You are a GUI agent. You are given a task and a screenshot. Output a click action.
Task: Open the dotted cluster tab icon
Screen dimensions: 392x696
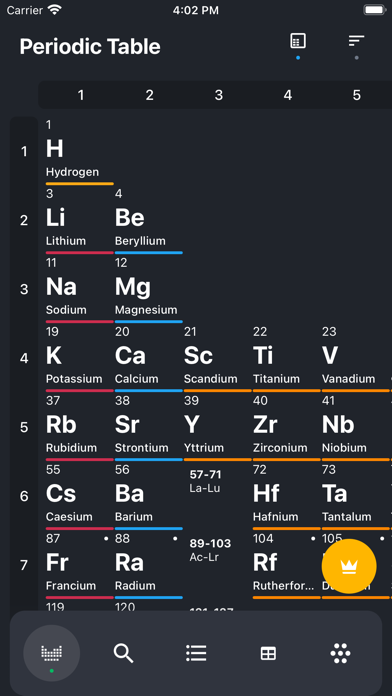pyautogui.click(x=341, y=653)
